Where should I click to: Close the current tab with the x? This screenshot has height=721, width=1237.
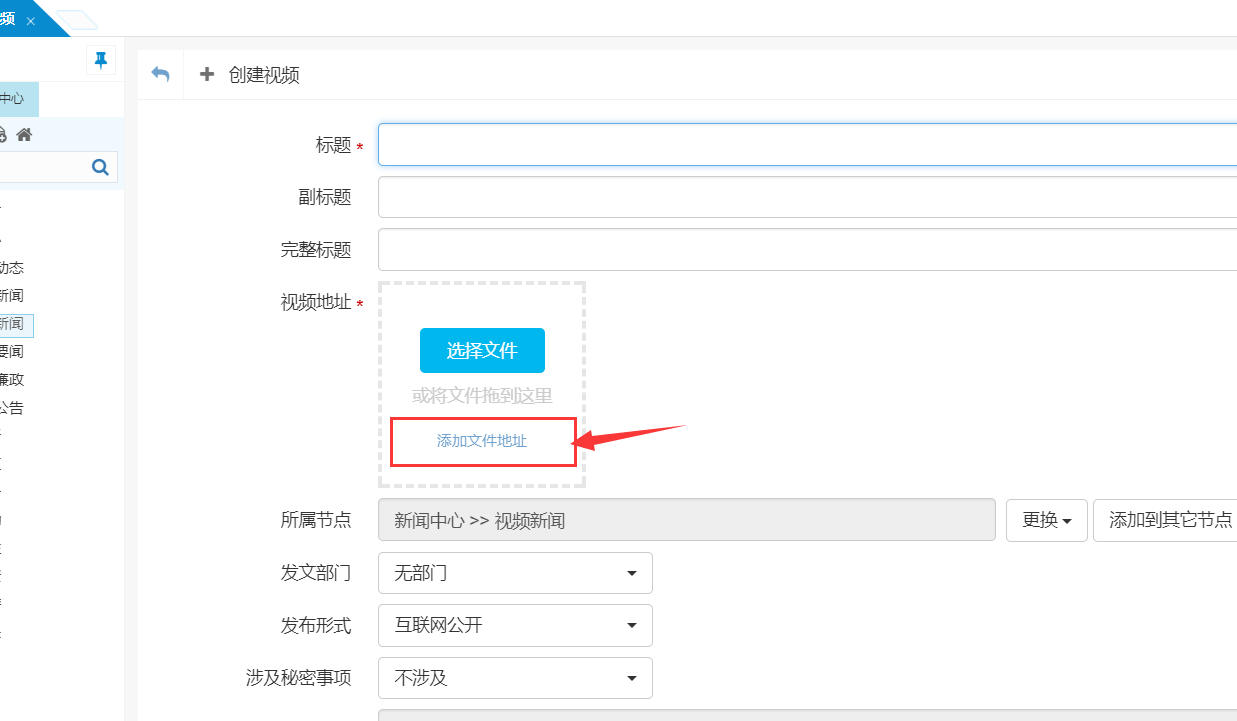pyautogui.click(x=31, y=21)
